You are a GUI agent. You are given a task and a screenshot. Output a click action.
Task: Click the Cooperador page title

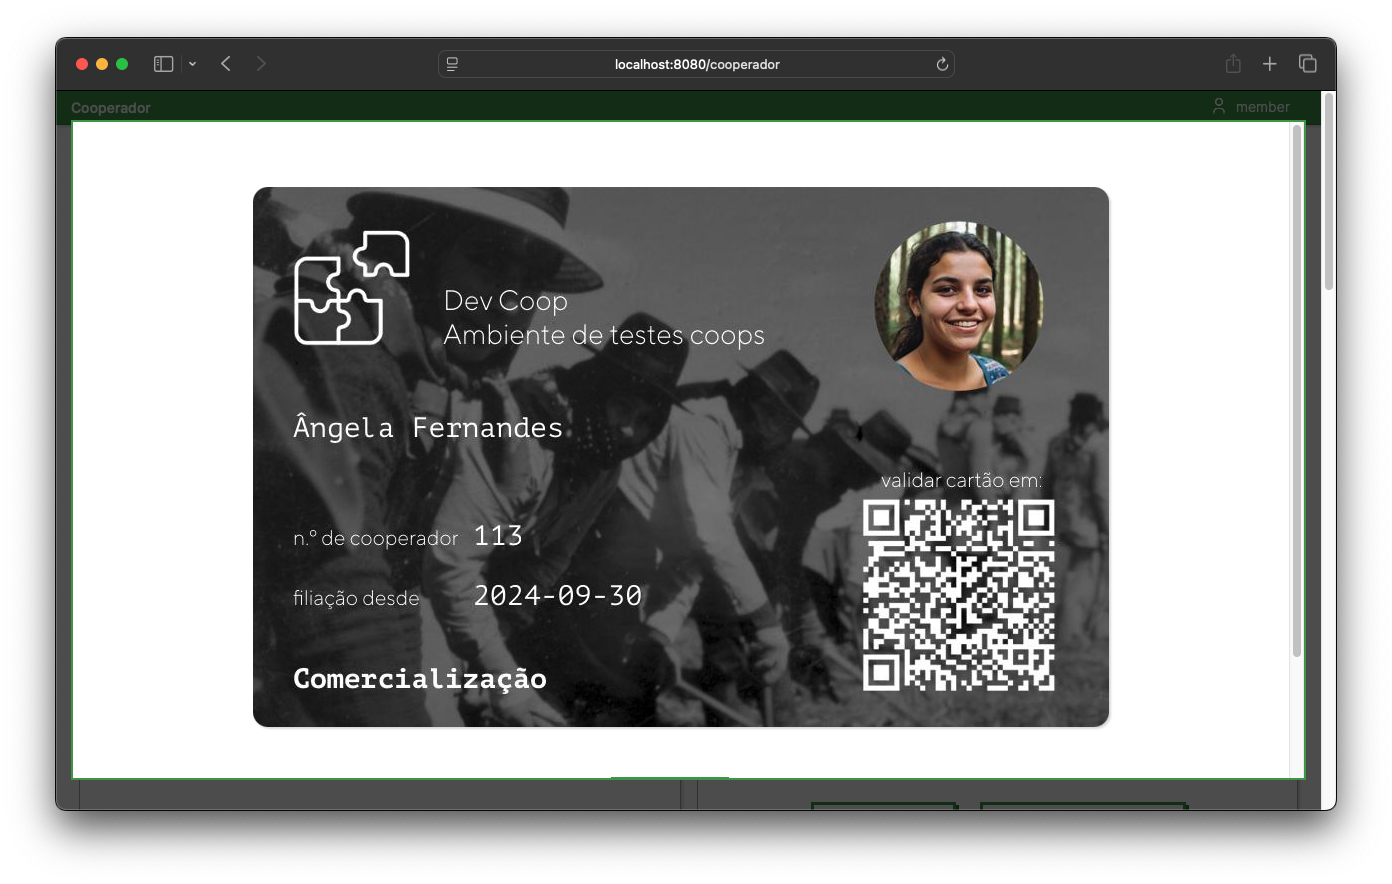(x=111, y=108)
